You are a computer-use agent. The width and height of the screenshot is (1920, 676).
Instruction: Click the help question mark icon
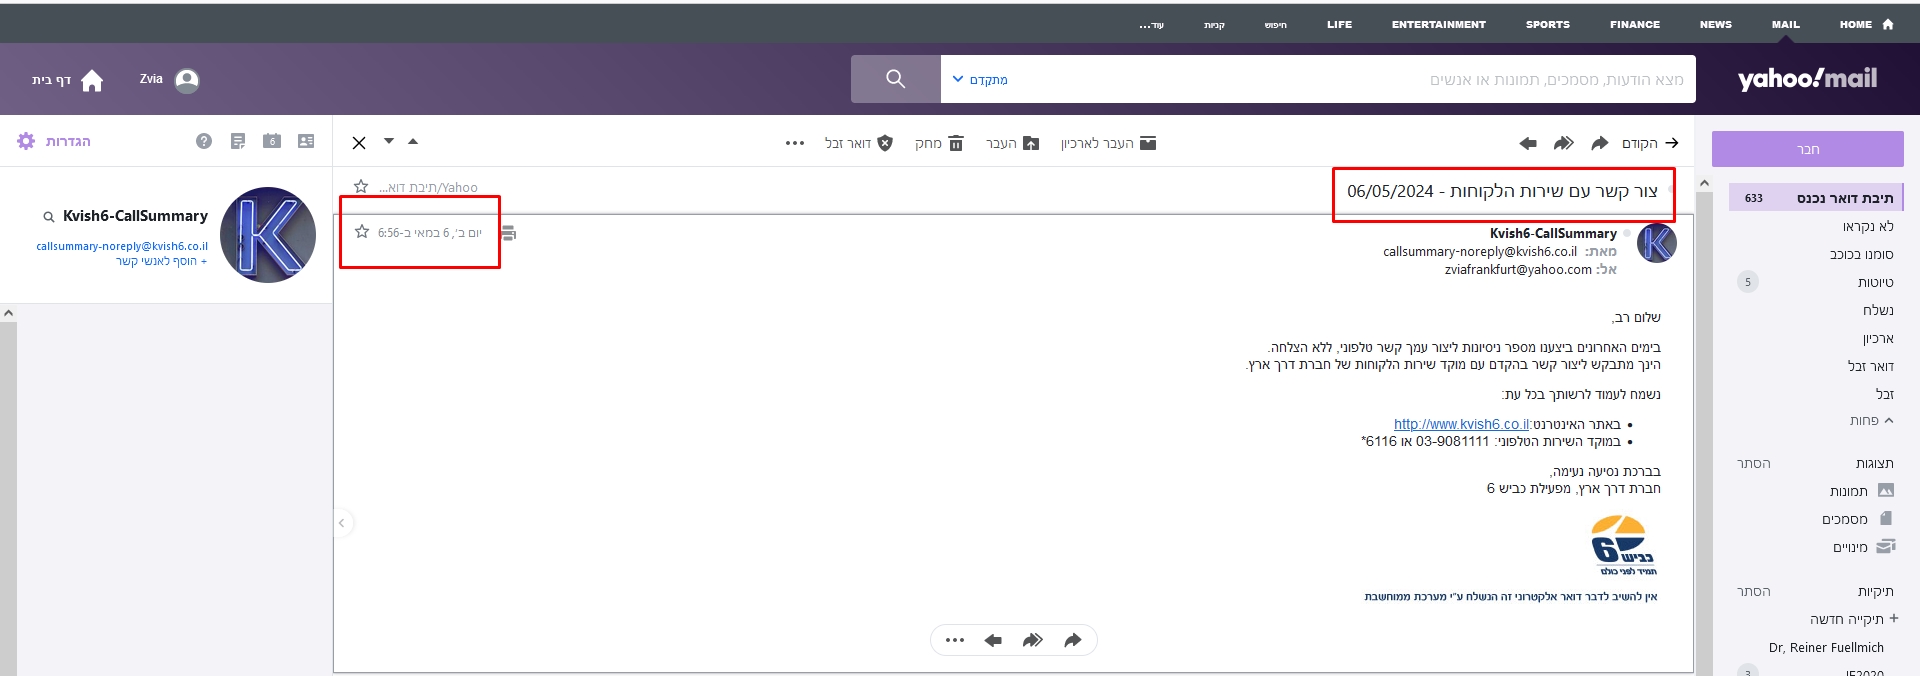click(204, 142)
